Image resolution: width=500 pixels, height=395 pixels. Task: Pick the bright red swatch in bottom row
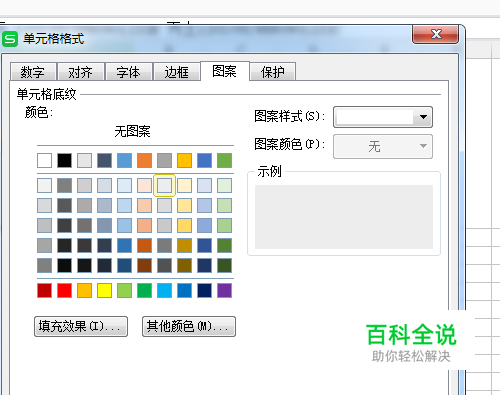[x=64, y=290]
